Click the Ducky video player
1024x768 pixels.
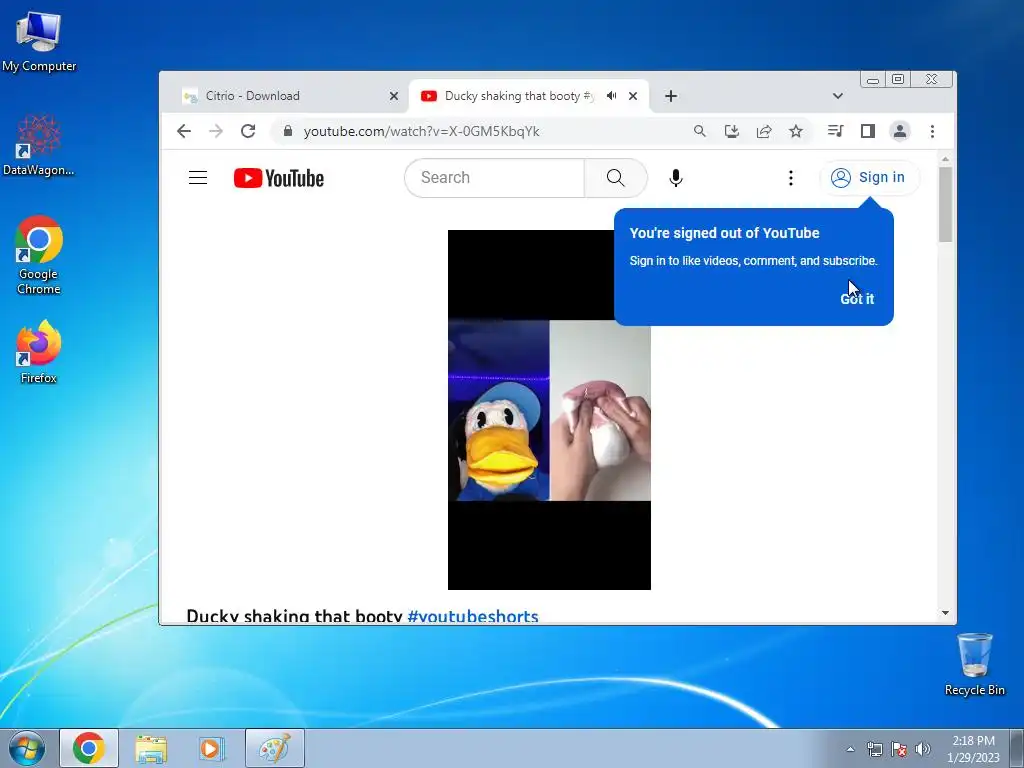(x=549, y=409)
